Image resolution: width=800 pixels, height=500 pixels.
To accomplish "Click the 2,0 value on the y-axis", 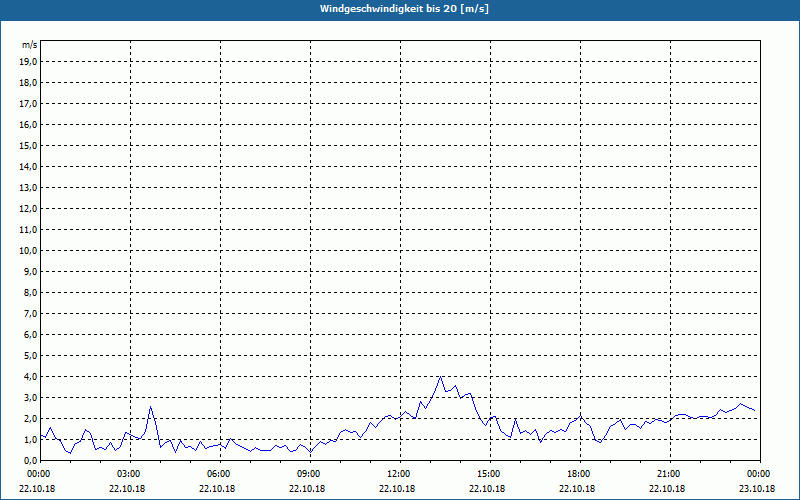I will [x=29, y=418].
